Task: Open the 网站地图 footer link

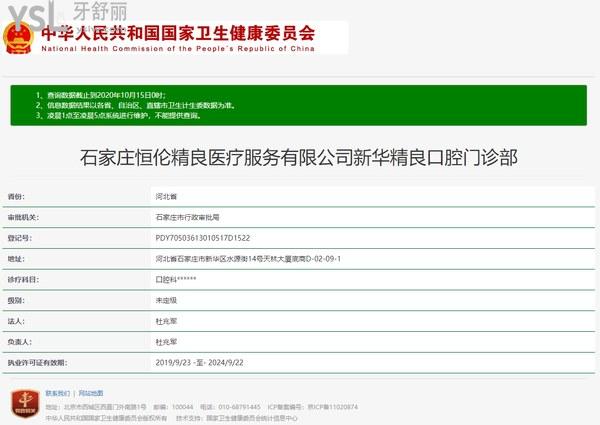Action: click(x=91, y=393)
